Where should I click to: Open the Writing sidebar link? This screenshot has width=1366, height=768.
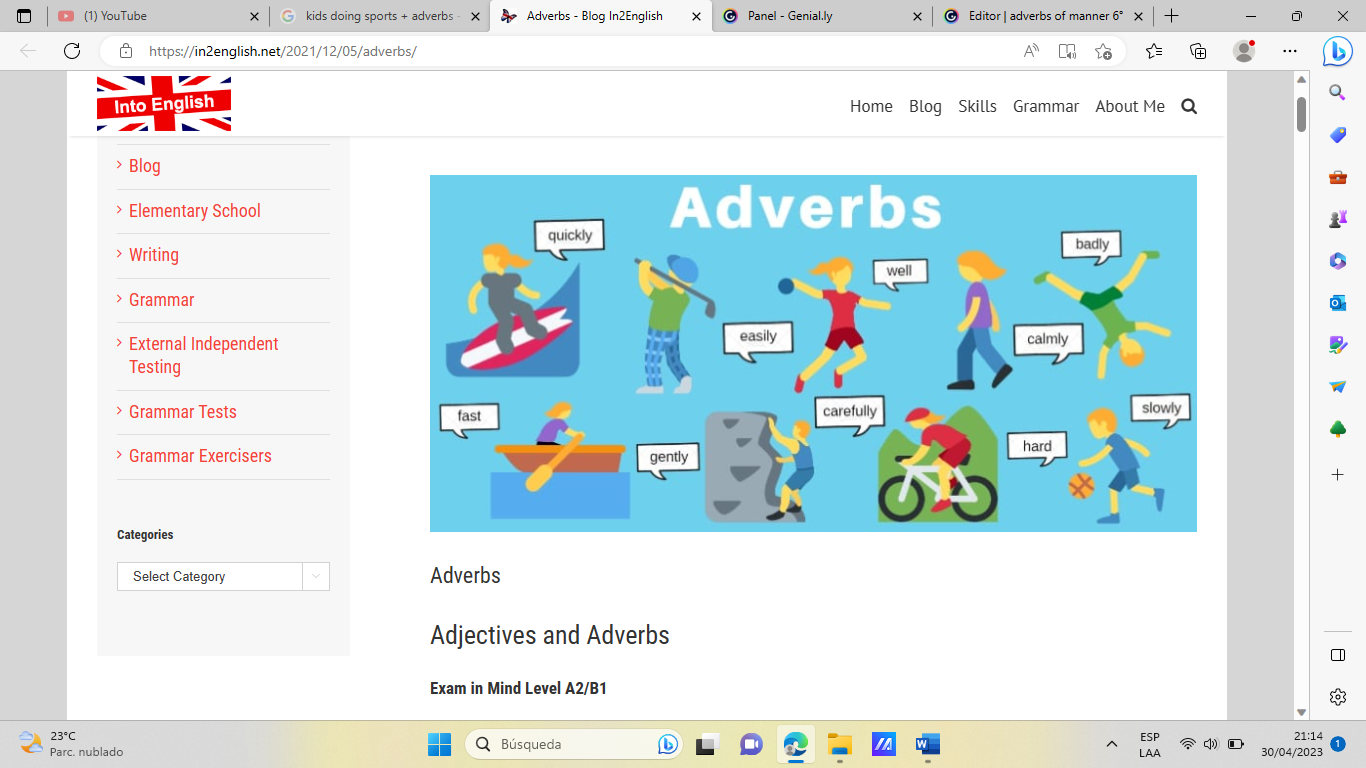tap(154, 255)
